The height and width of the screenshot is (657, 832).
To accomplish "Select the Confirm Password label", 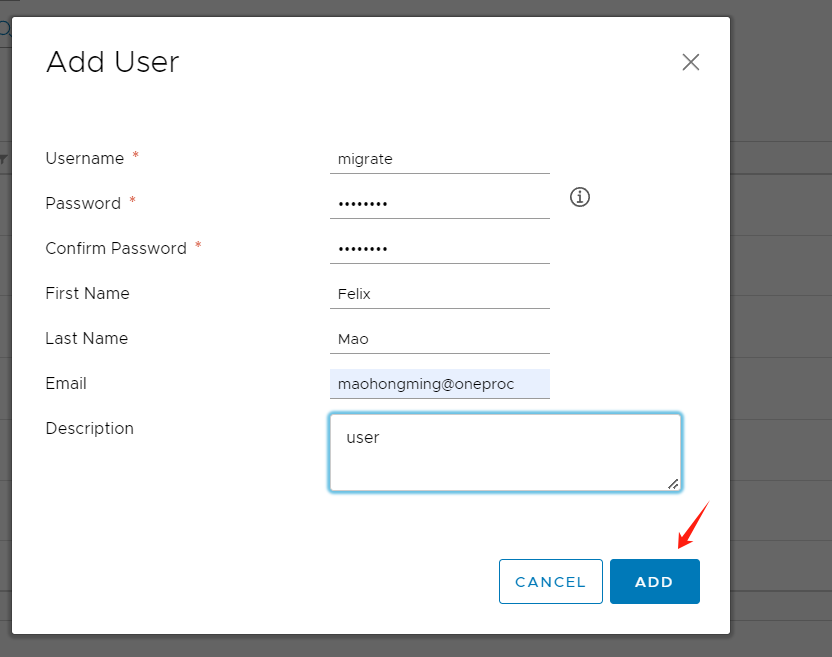I will [x=116, y=249].
